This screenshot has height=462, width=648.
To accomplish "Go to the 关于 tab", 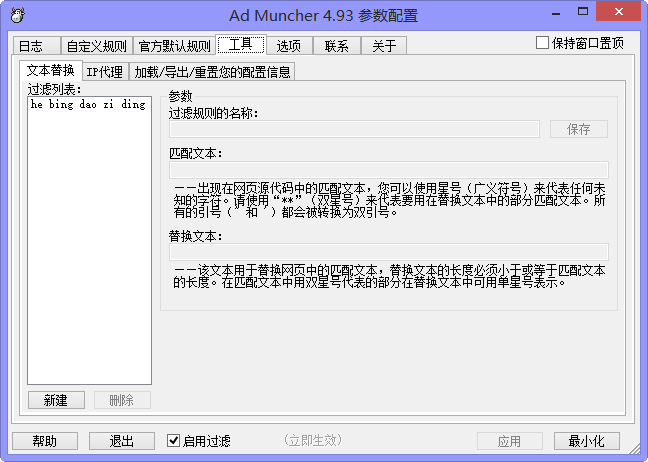I will (384, 45).
